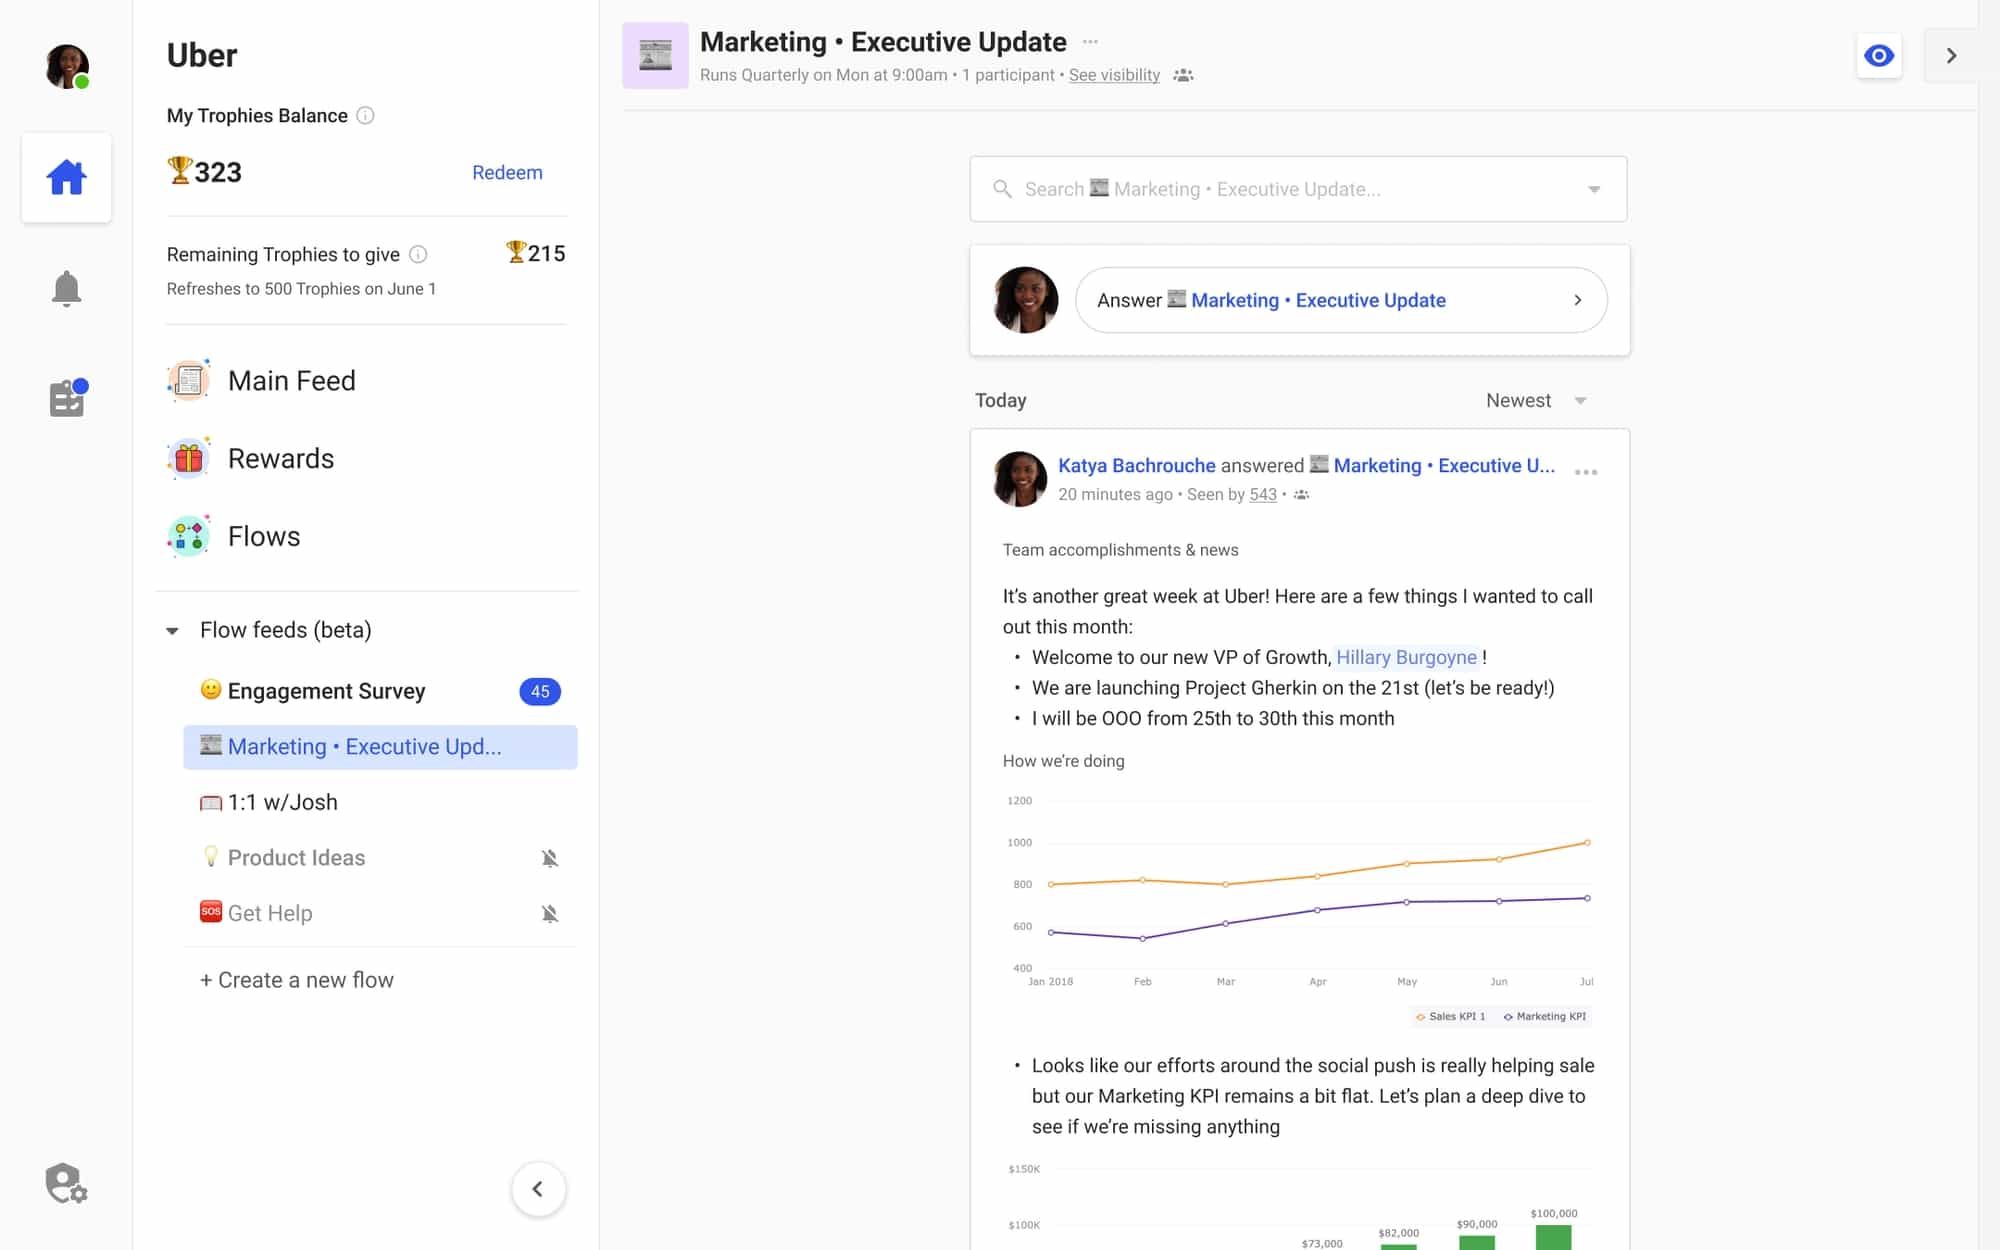Screen dimensions: 2000x1250
Task: Unmute notifications for Product Ideas flow
Action: click(x=551, y=857)
